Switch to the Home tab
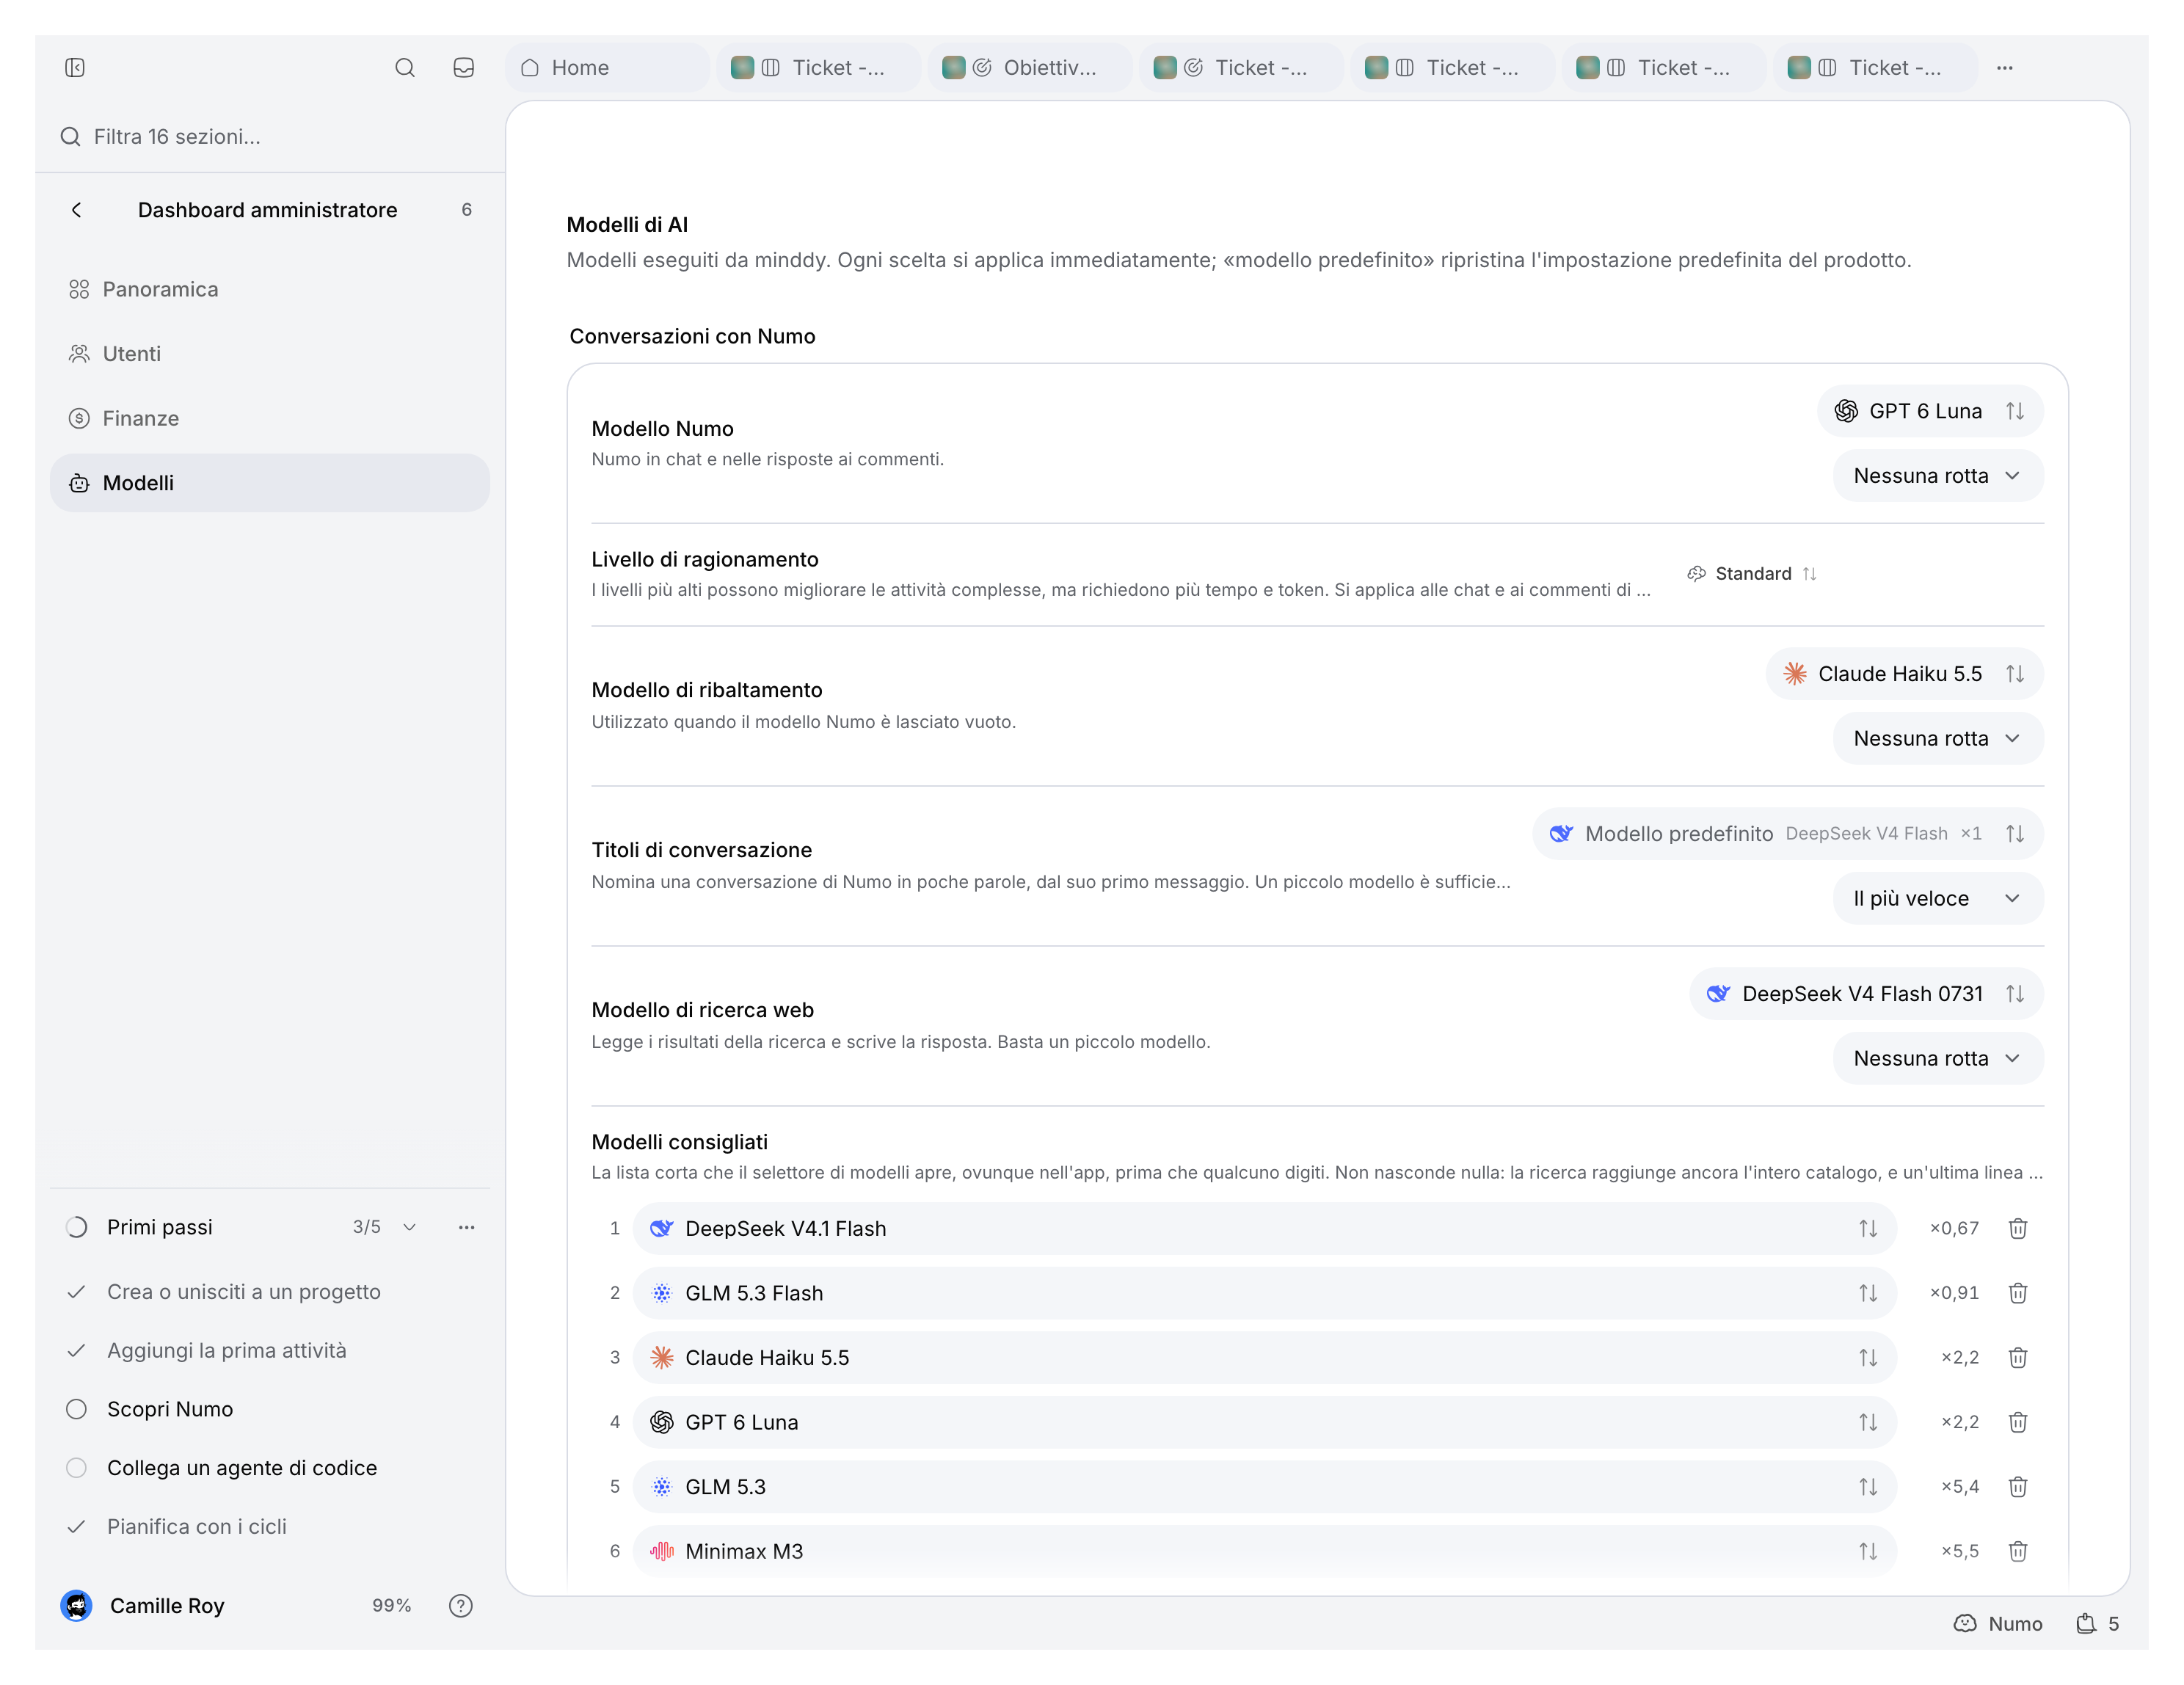Viewport: 2184px width, 1685px height. [607, 67]
